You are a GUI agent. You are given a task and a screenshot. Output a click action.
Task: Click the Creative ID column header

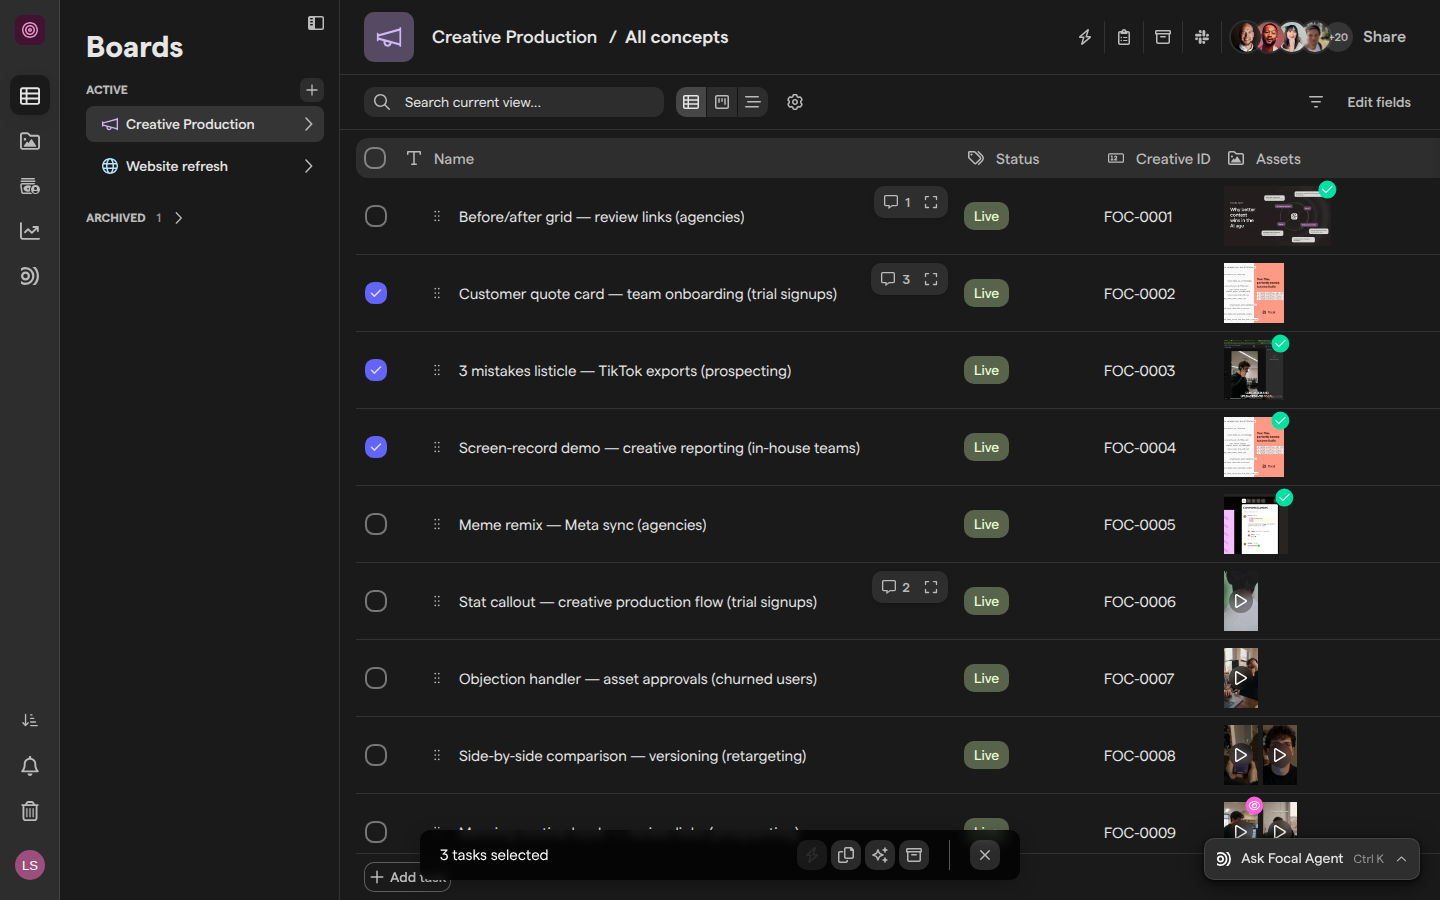1159,158
